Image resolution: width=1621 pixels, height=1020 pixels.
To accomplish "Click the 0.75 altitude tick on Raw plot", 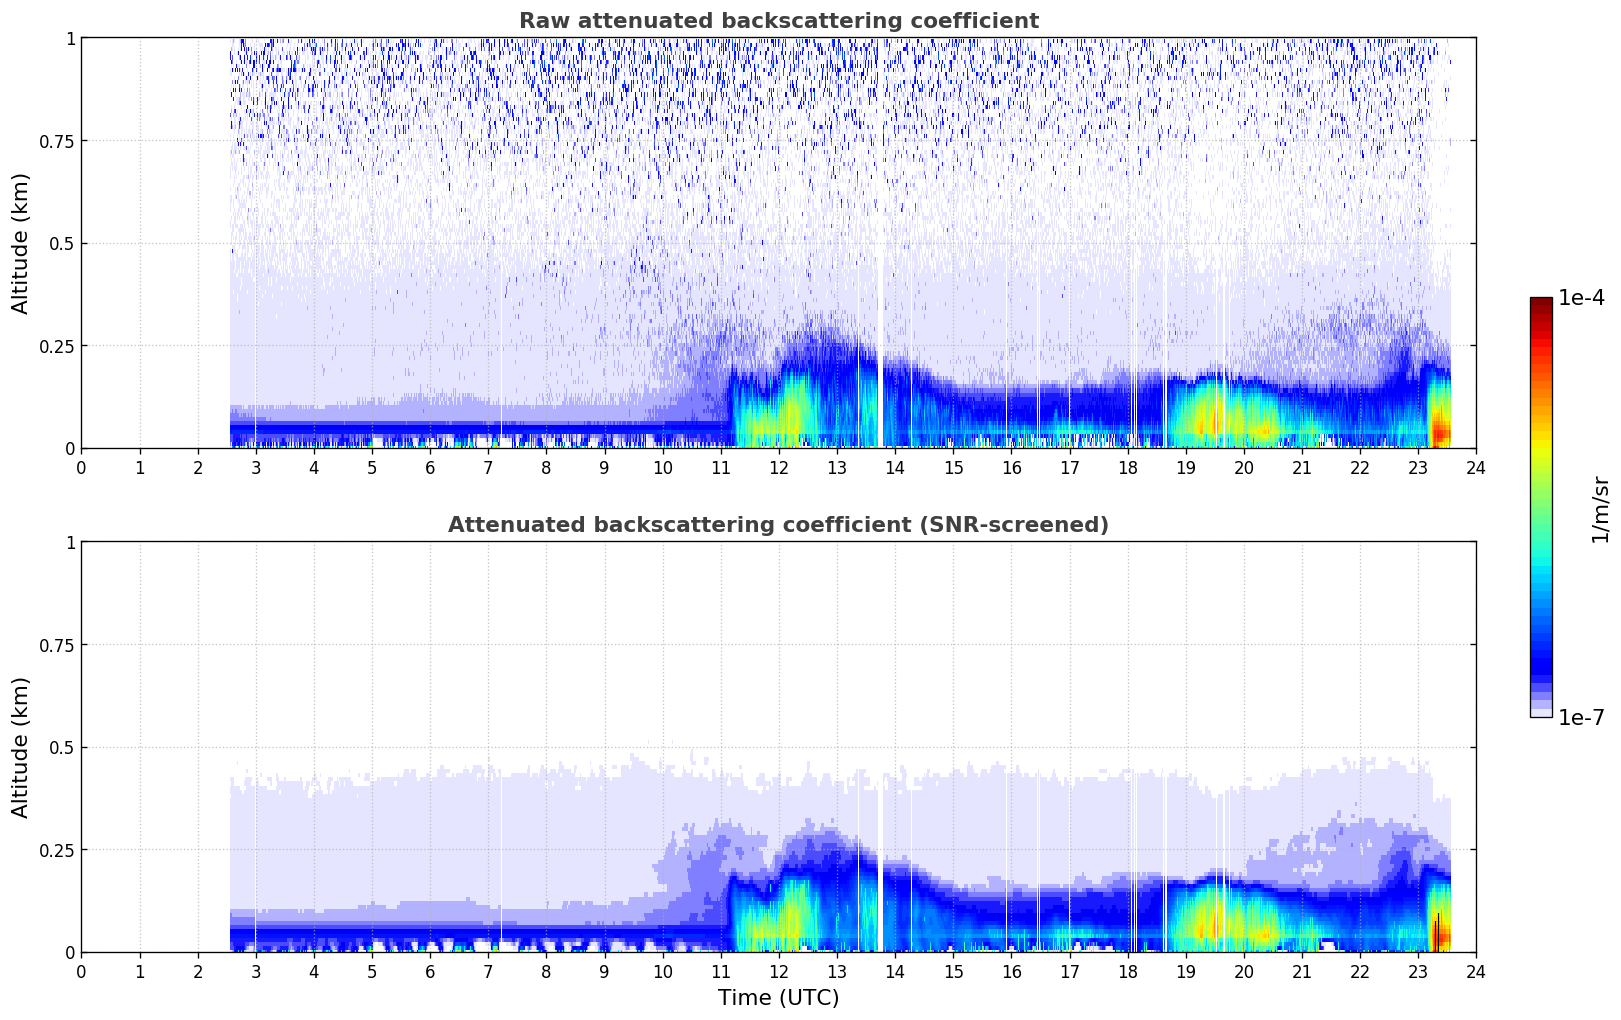I will pos(56,141).
